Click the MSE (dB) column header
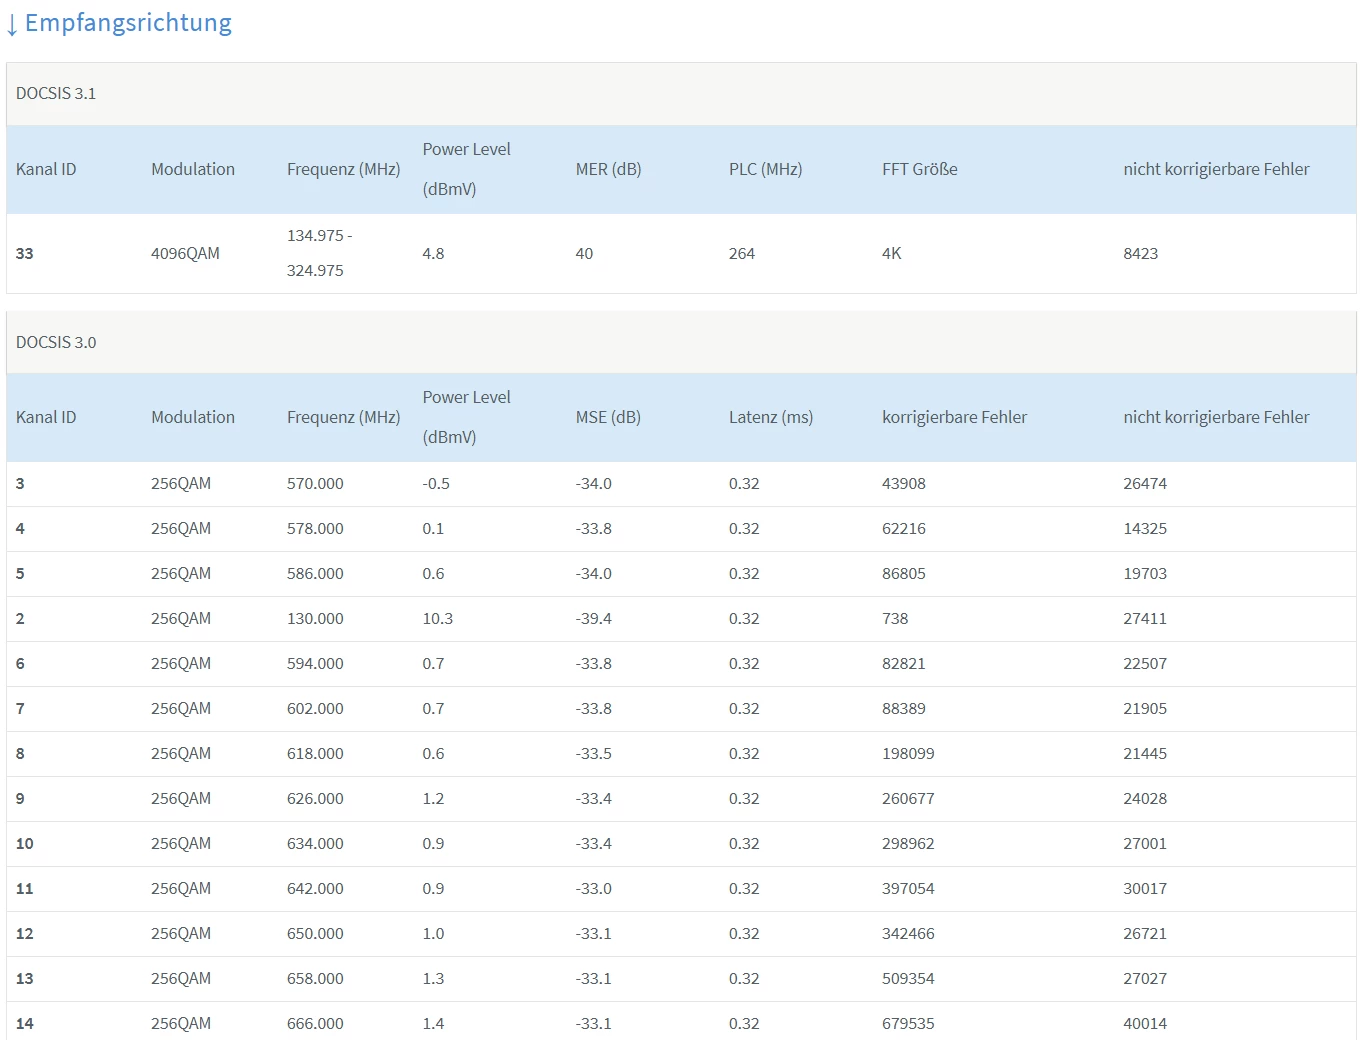Image resolution: width=1361 pixels, height=1040 pixels. coord(608,417)
